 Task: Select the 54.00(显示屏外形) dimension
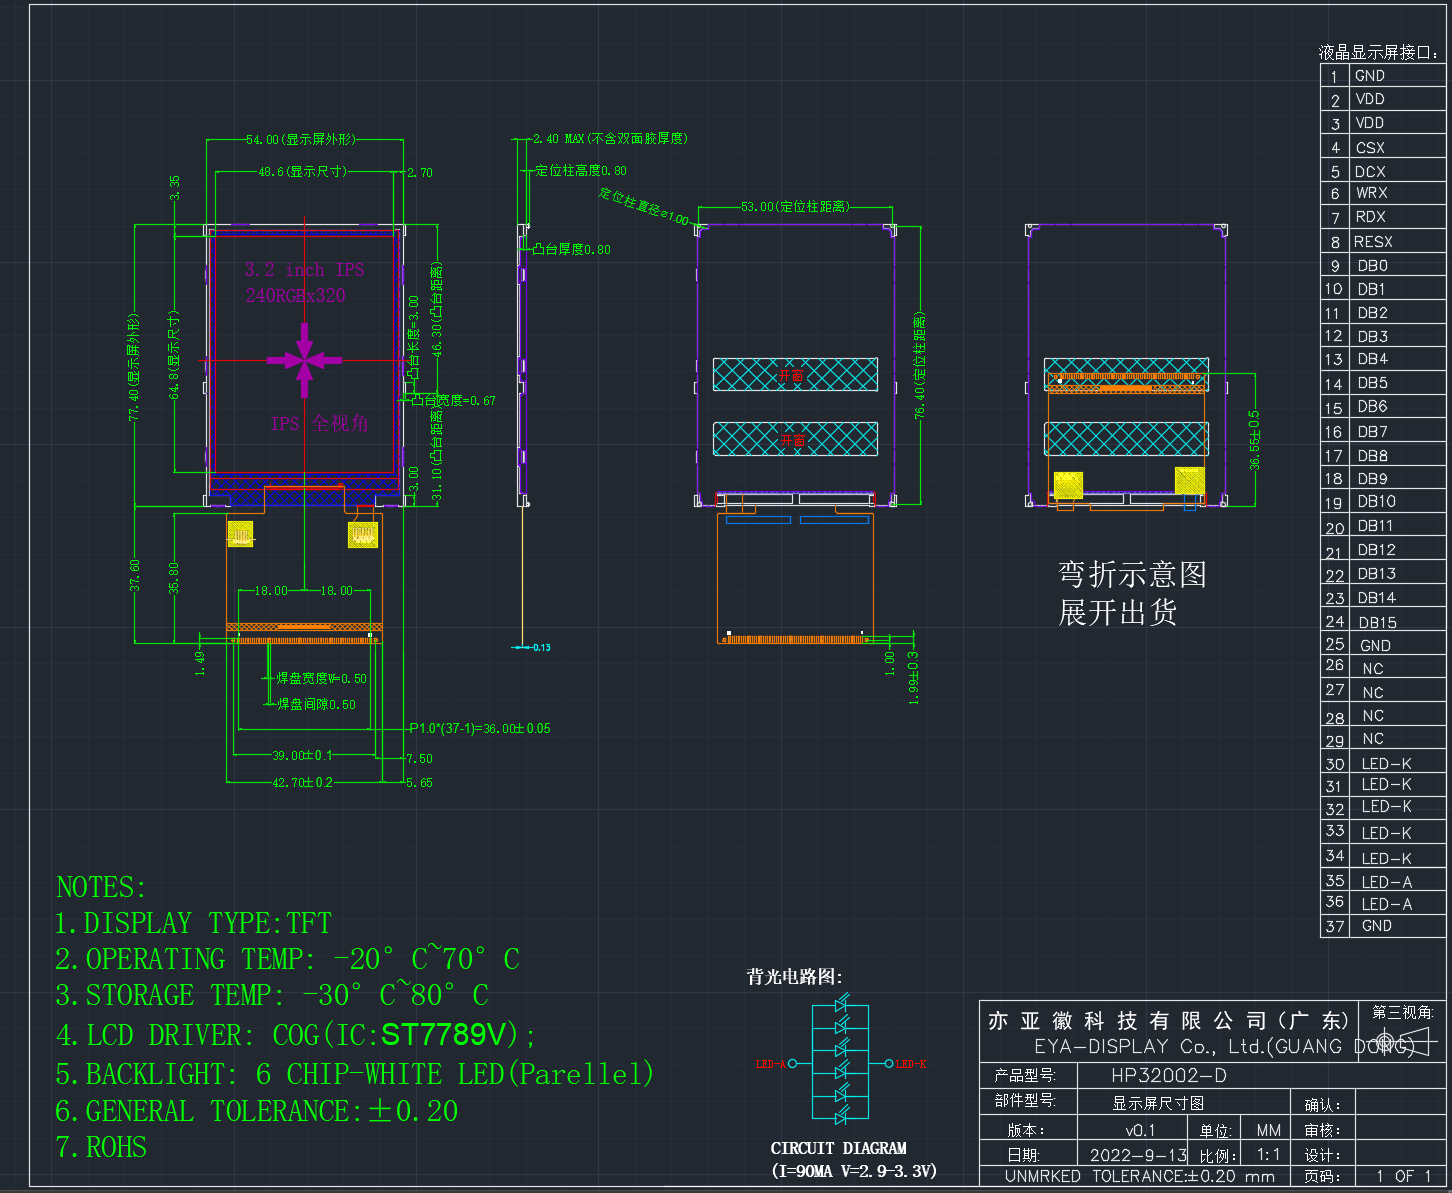pos(301,139)
